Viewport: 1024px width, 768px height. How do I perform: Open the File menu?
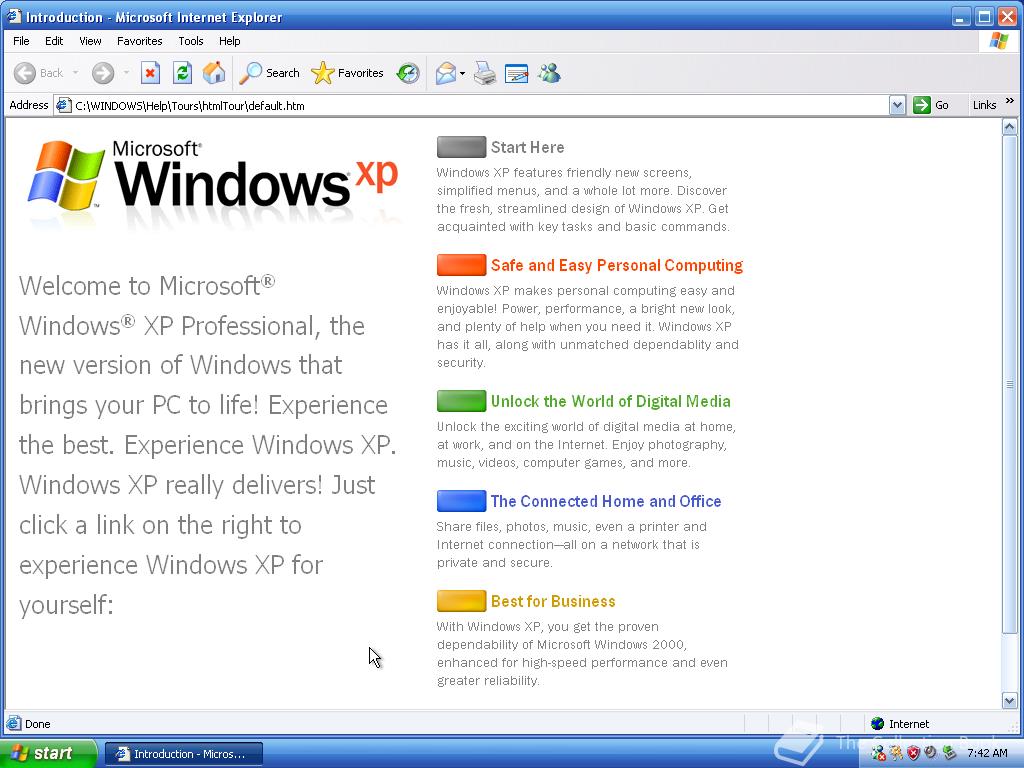pyautogui.click(x=21, y=40)
